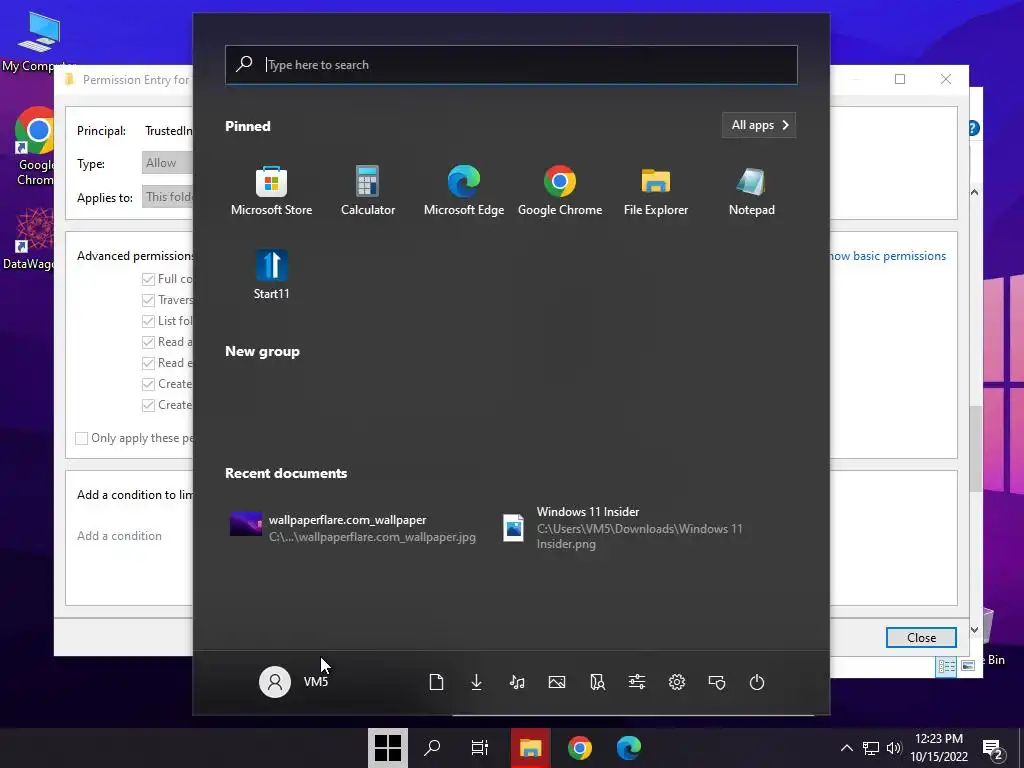
Task: Click the icon left of power button
Action: tap(717, 682)
